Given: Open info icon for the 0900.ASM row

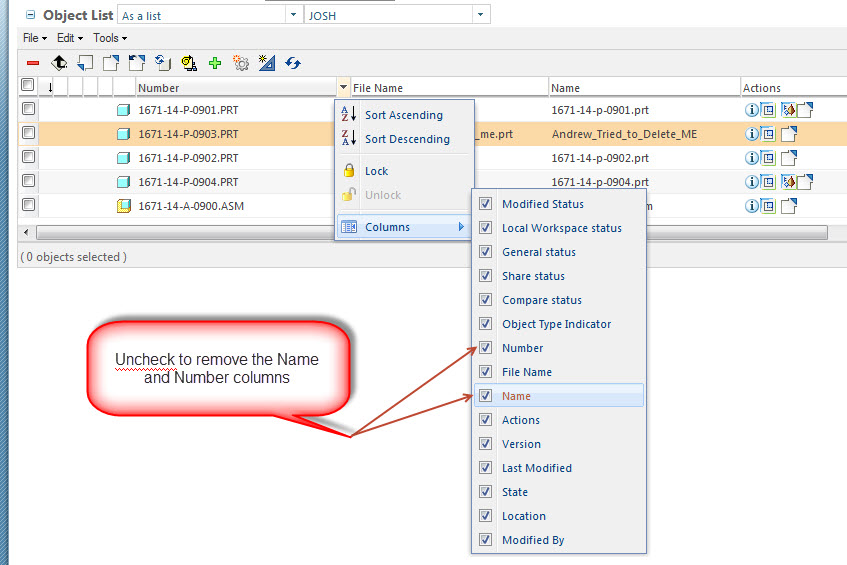Looking at the screenshot, I should click(x=751, y=206).
